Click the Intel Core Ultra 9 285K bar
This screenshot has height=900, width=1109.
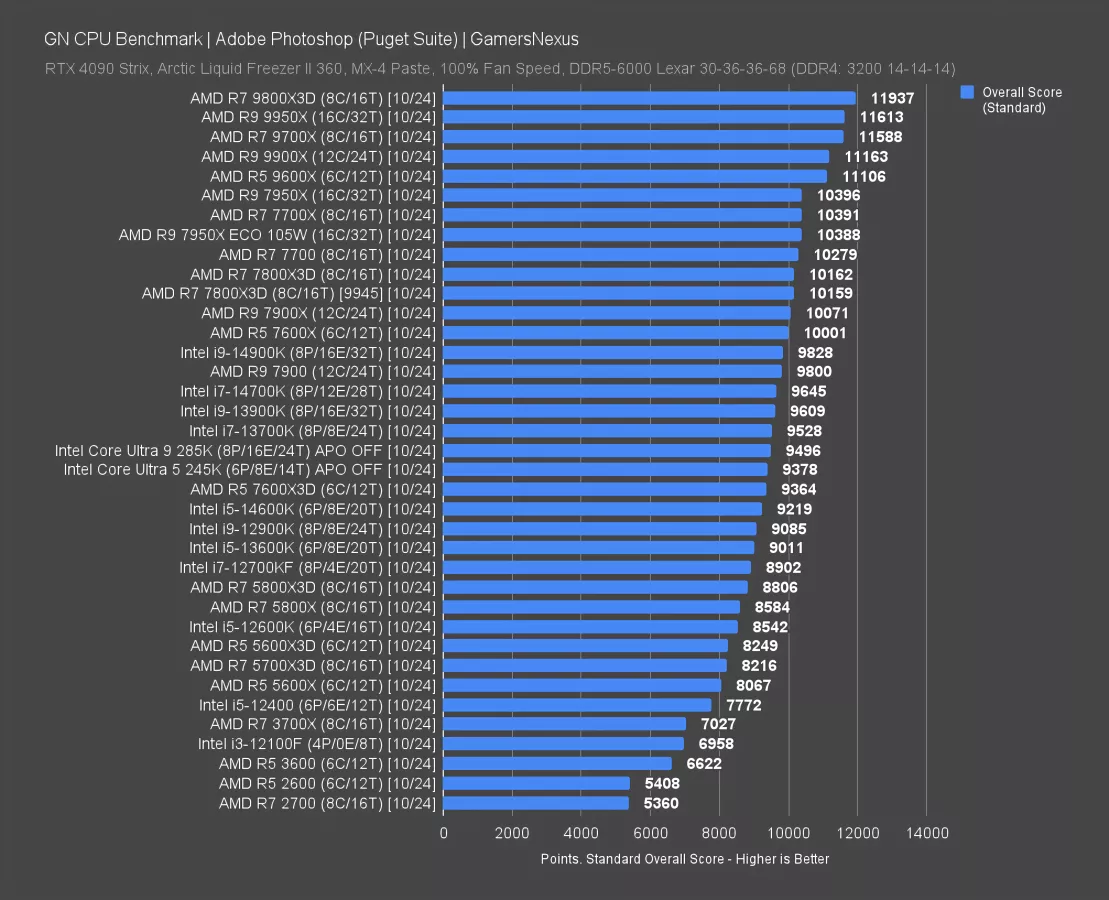click(606, 450)
